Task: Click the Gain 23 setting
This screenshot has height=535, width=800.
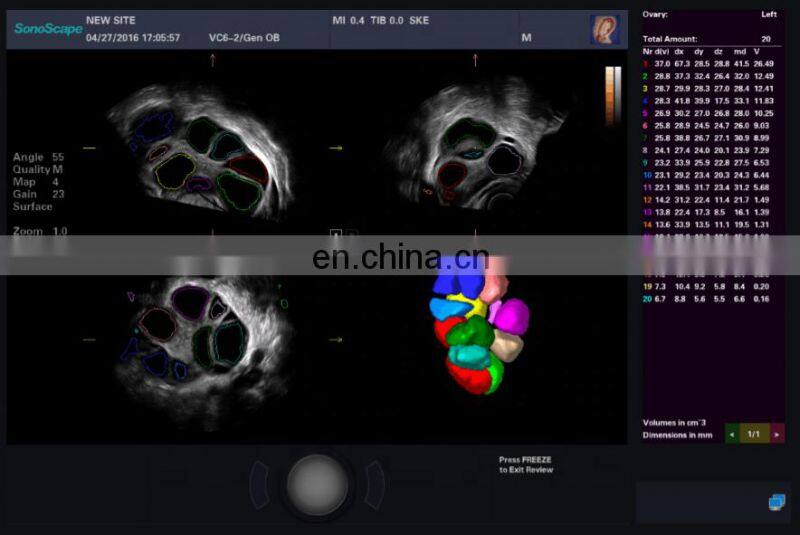Action: point(38,194)
